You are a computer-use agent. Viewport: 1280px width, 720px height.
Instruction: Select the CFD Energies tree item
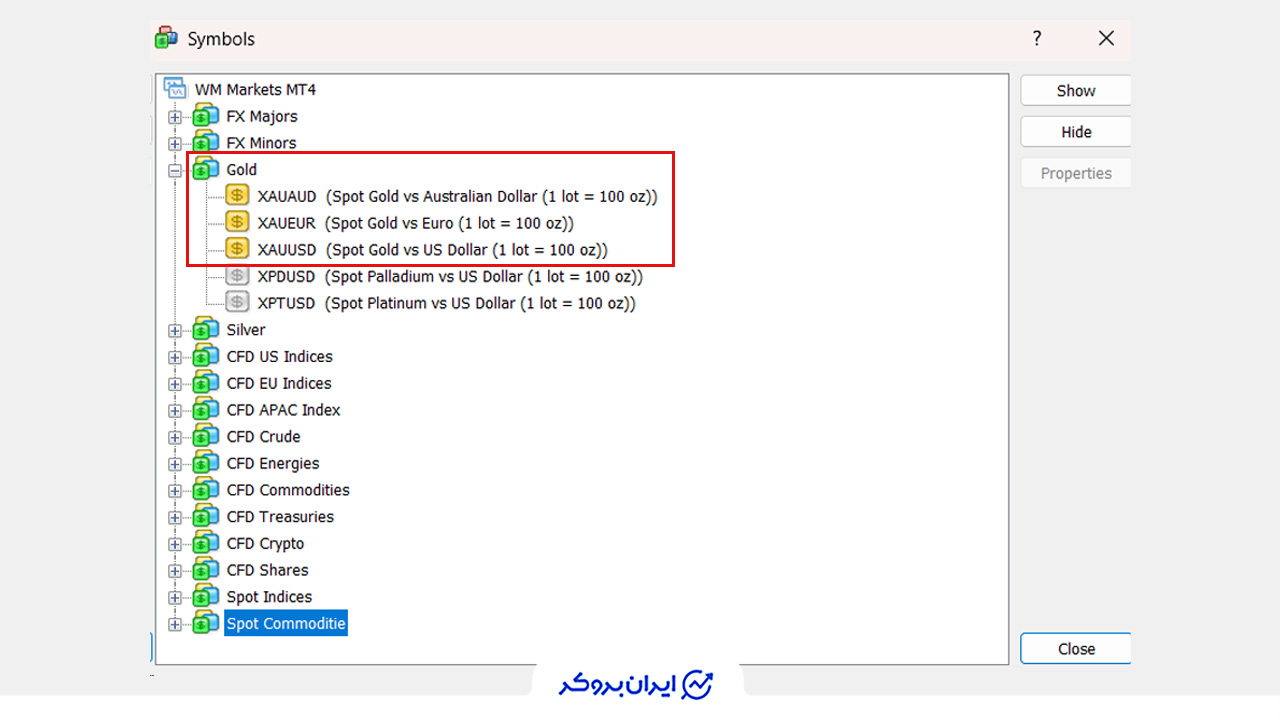click(x=273, y=463)
